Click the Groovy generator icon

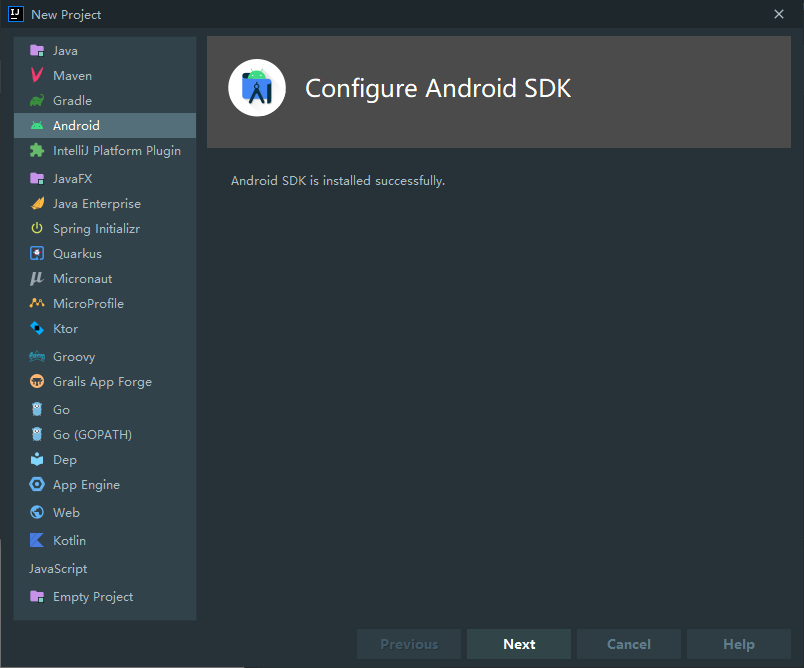pos(34,356)
